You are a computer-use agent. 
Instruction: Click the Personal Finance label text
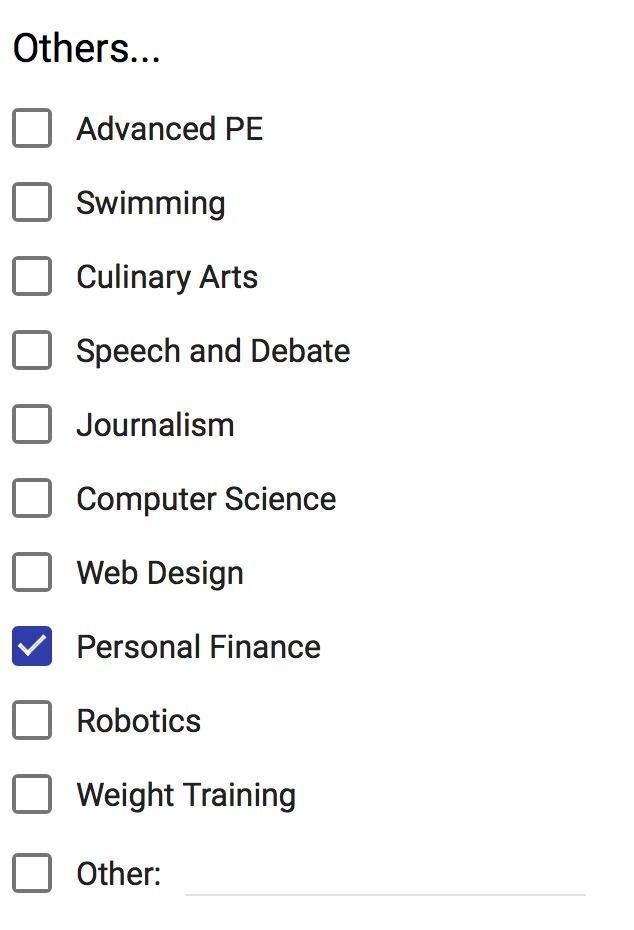tap(198, 647)
